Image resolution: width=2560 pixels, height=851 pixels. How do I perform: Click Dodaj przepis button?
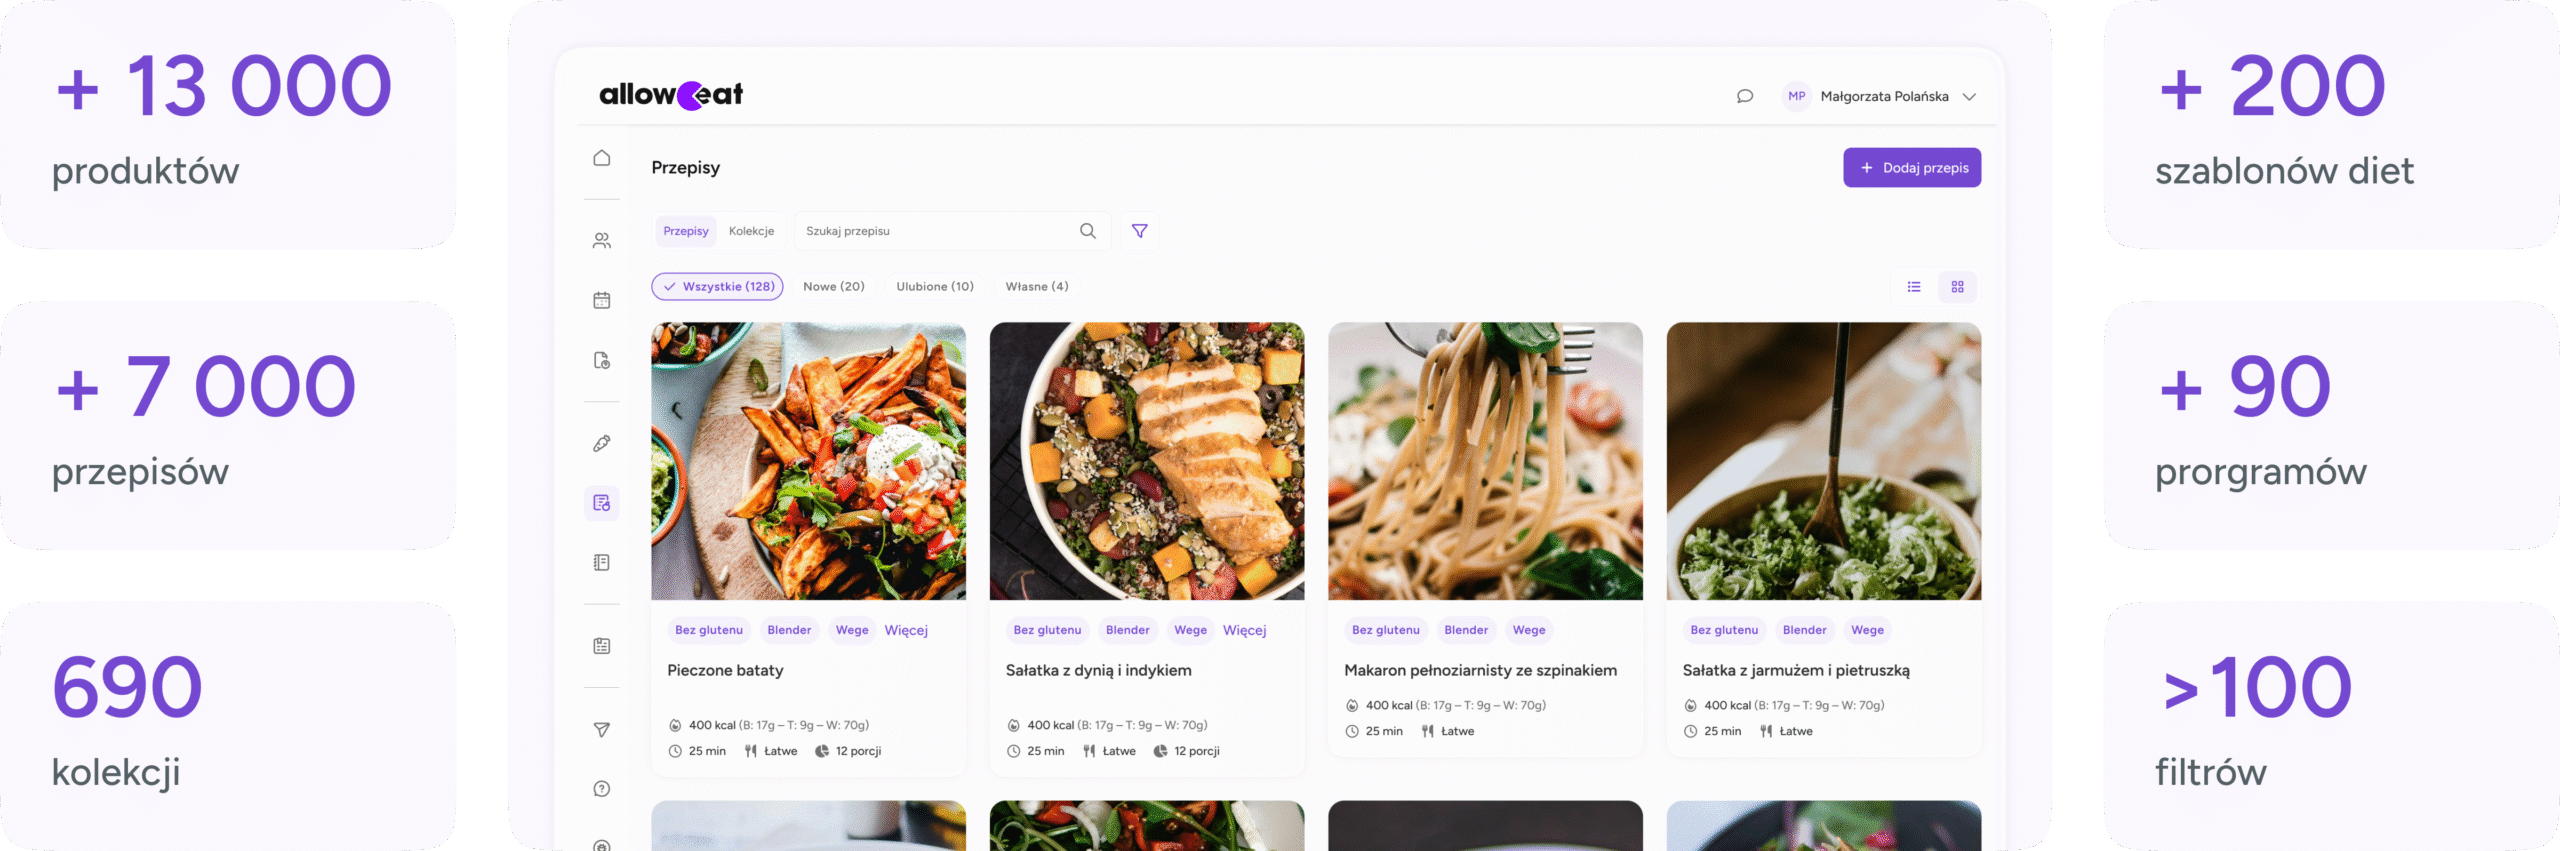(x=1912, y=168)
